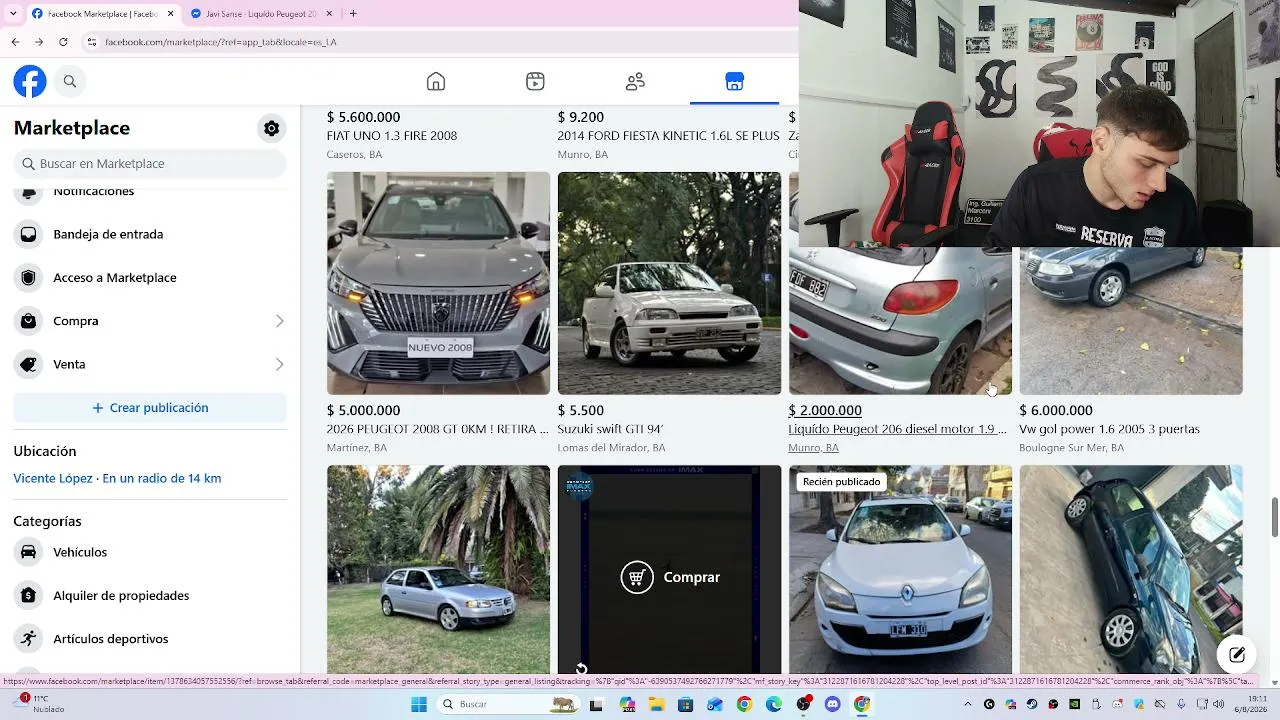Image resolution: width=1280 pixels, height=720 pixels.
Task: Click Comprar on the sponsored ad
Action: point(670,577)
